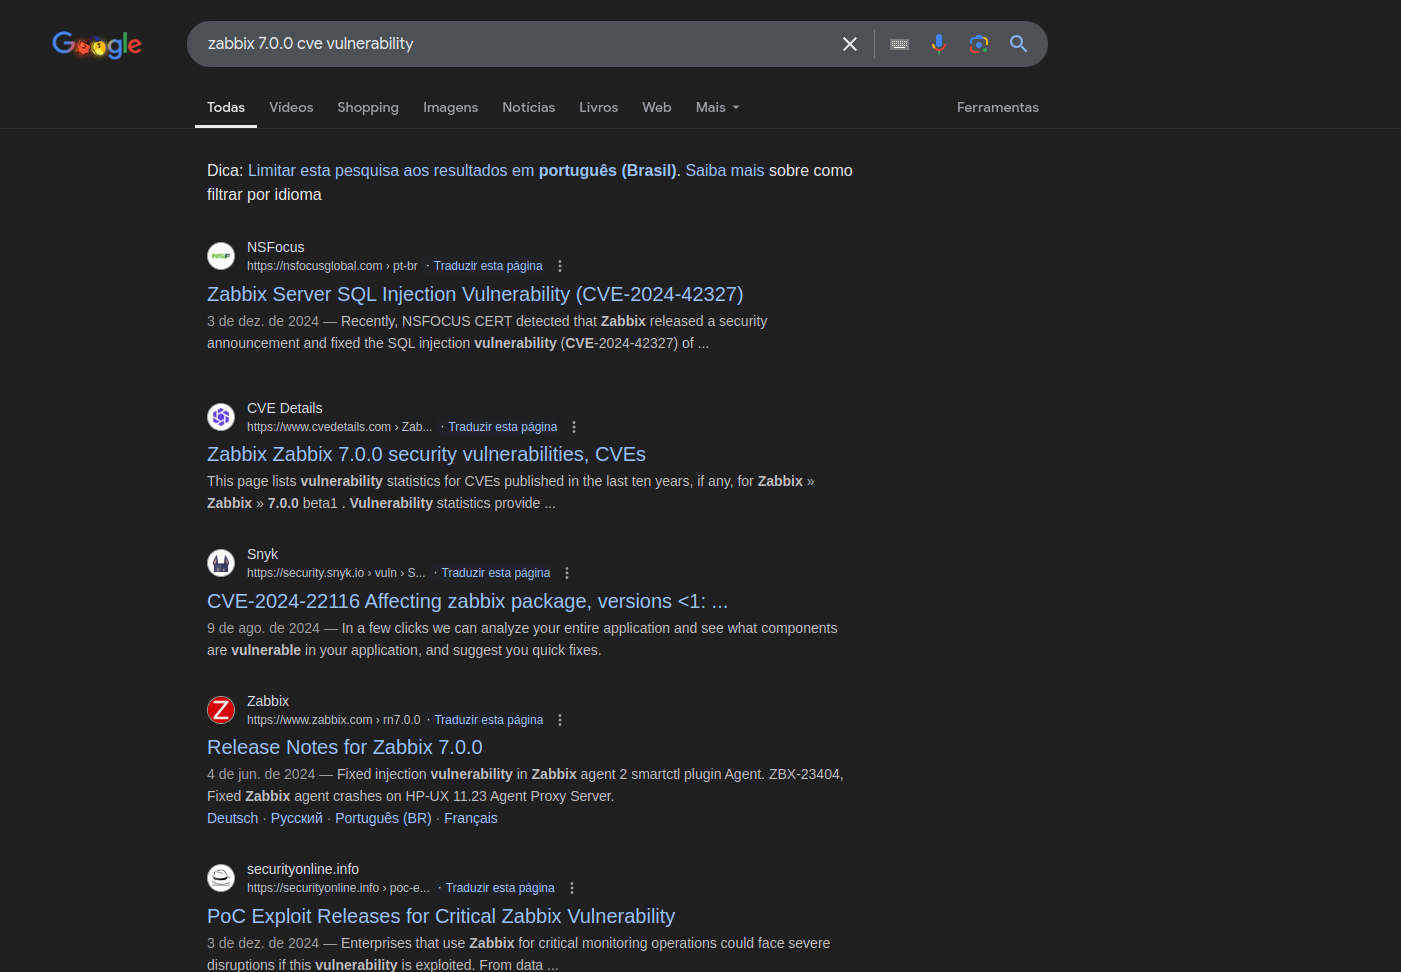
Task: Select the Todas results tab
Action: point(226,107)
